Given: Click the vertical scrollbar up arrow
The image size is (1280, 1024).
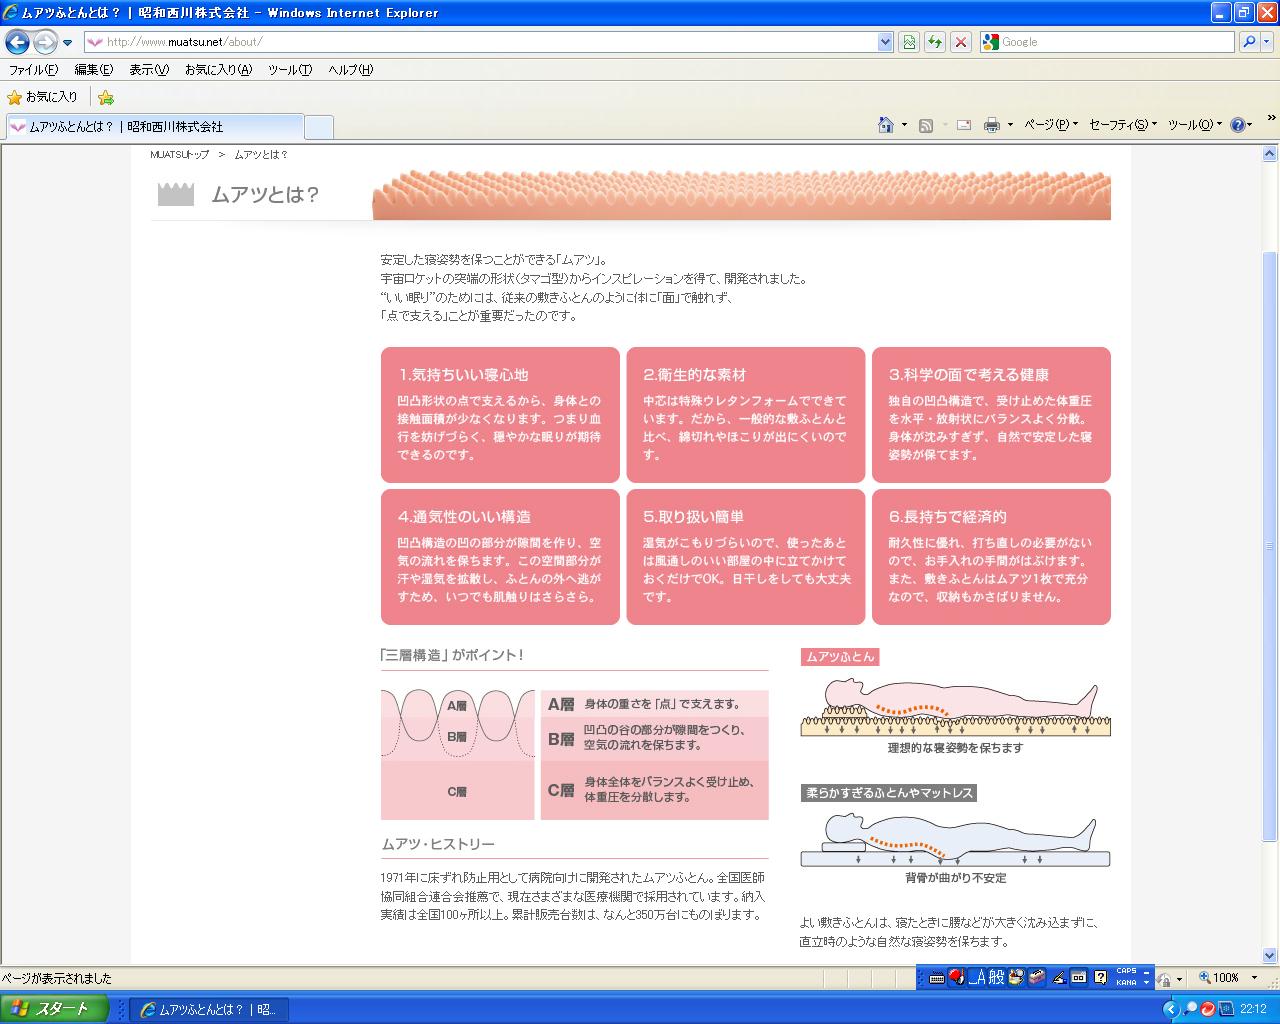Looking at the screenshot, I should pos(1270,154).
